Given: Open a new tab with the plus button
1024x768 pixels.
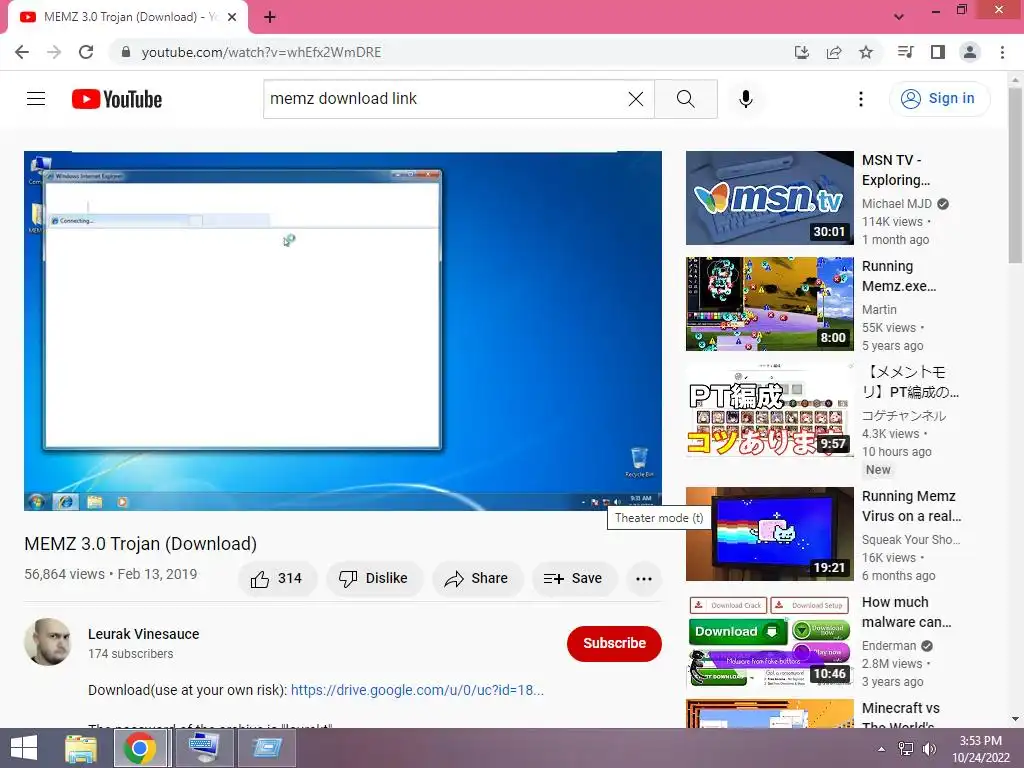Looking at the screenshot, I should [x=270, y=17].
